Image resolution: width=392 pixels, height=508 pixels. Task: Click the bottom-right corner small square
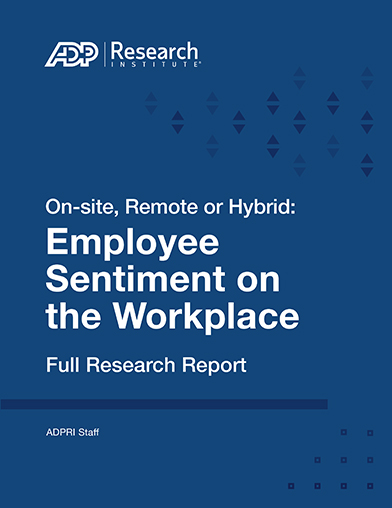[370, 486]
